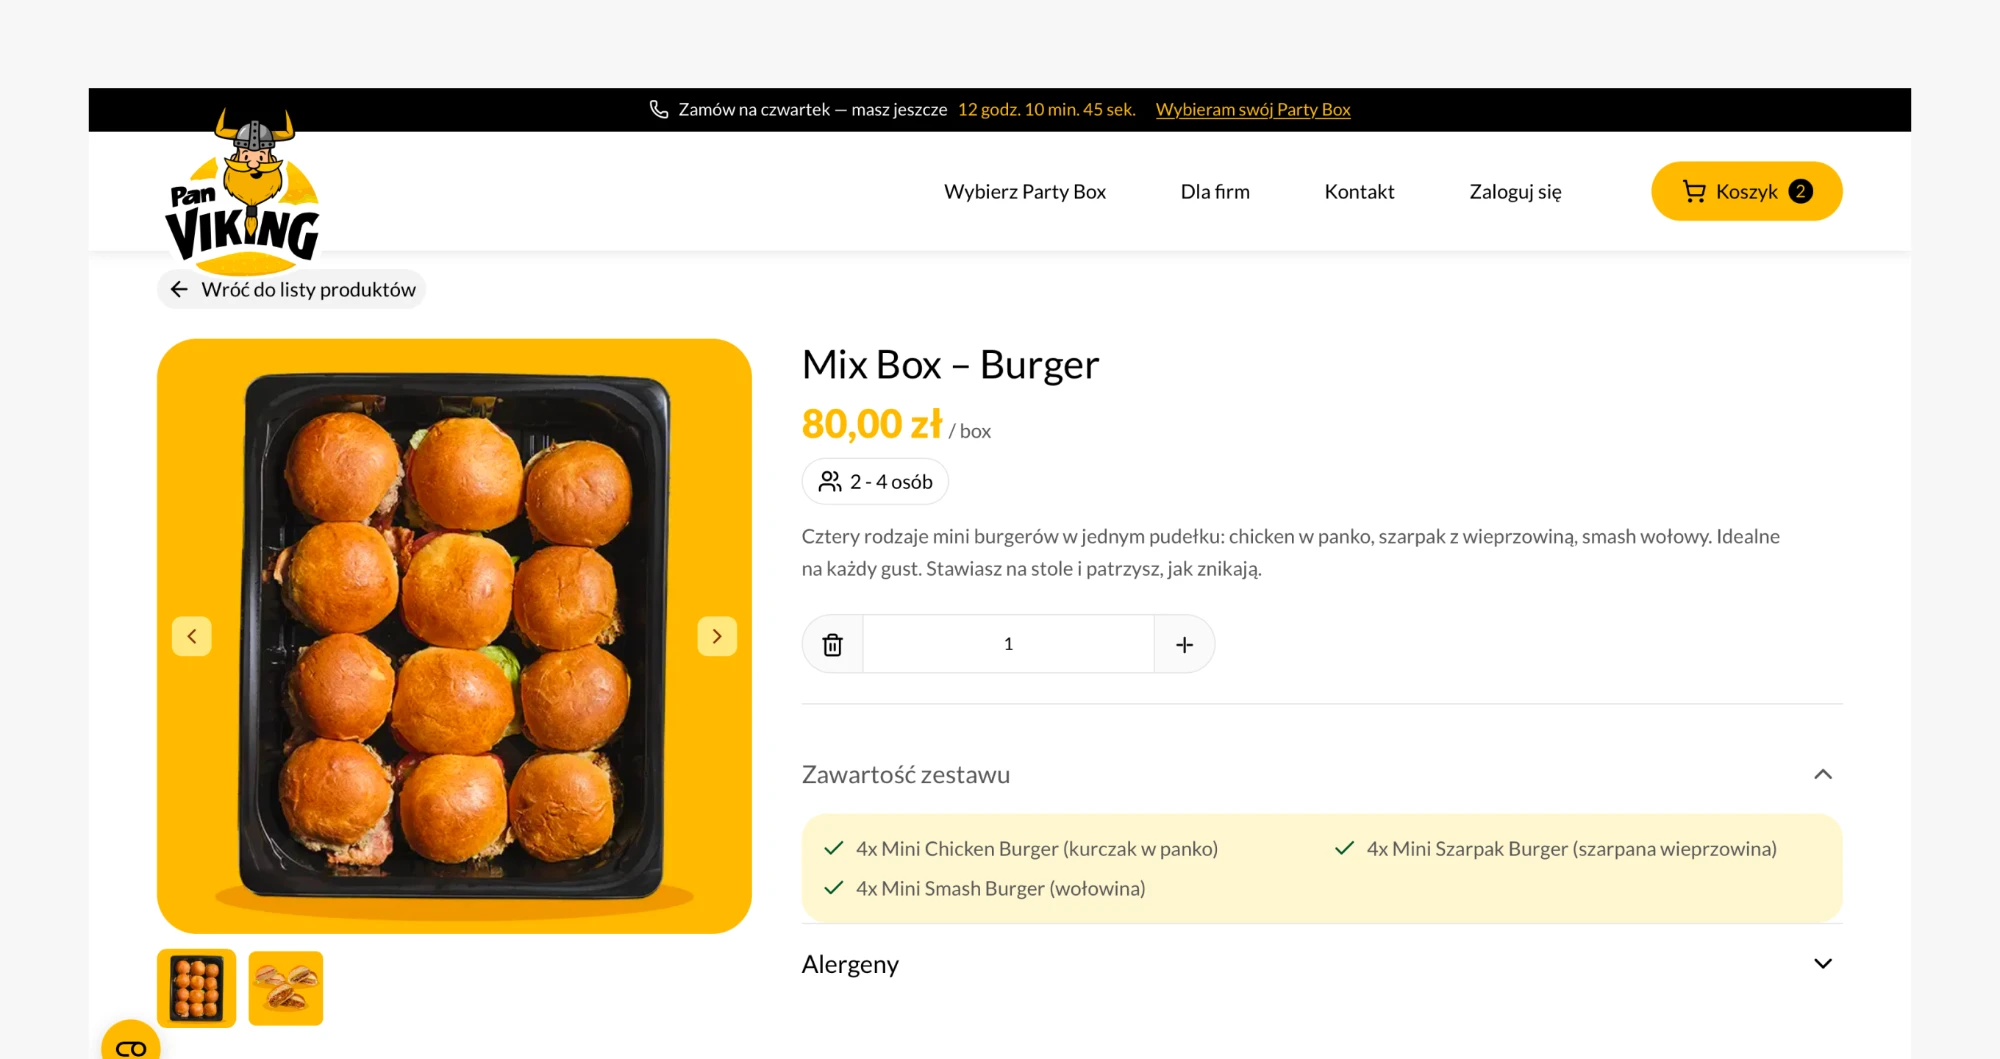Viewport: 2000px width, 1059px height.
Task: Follow the Wybieram swój Party Box link
Action: (1253, 109)
